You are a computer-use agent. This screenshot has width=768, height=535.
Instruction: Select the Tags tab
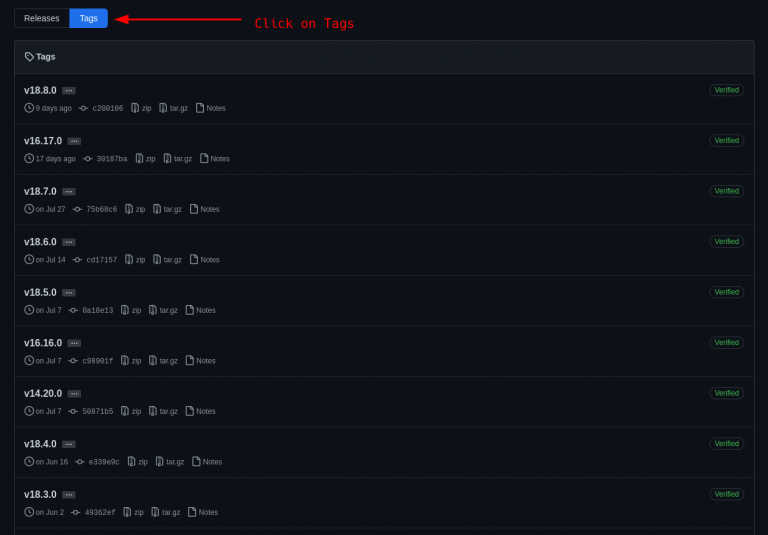coord(89,18)
